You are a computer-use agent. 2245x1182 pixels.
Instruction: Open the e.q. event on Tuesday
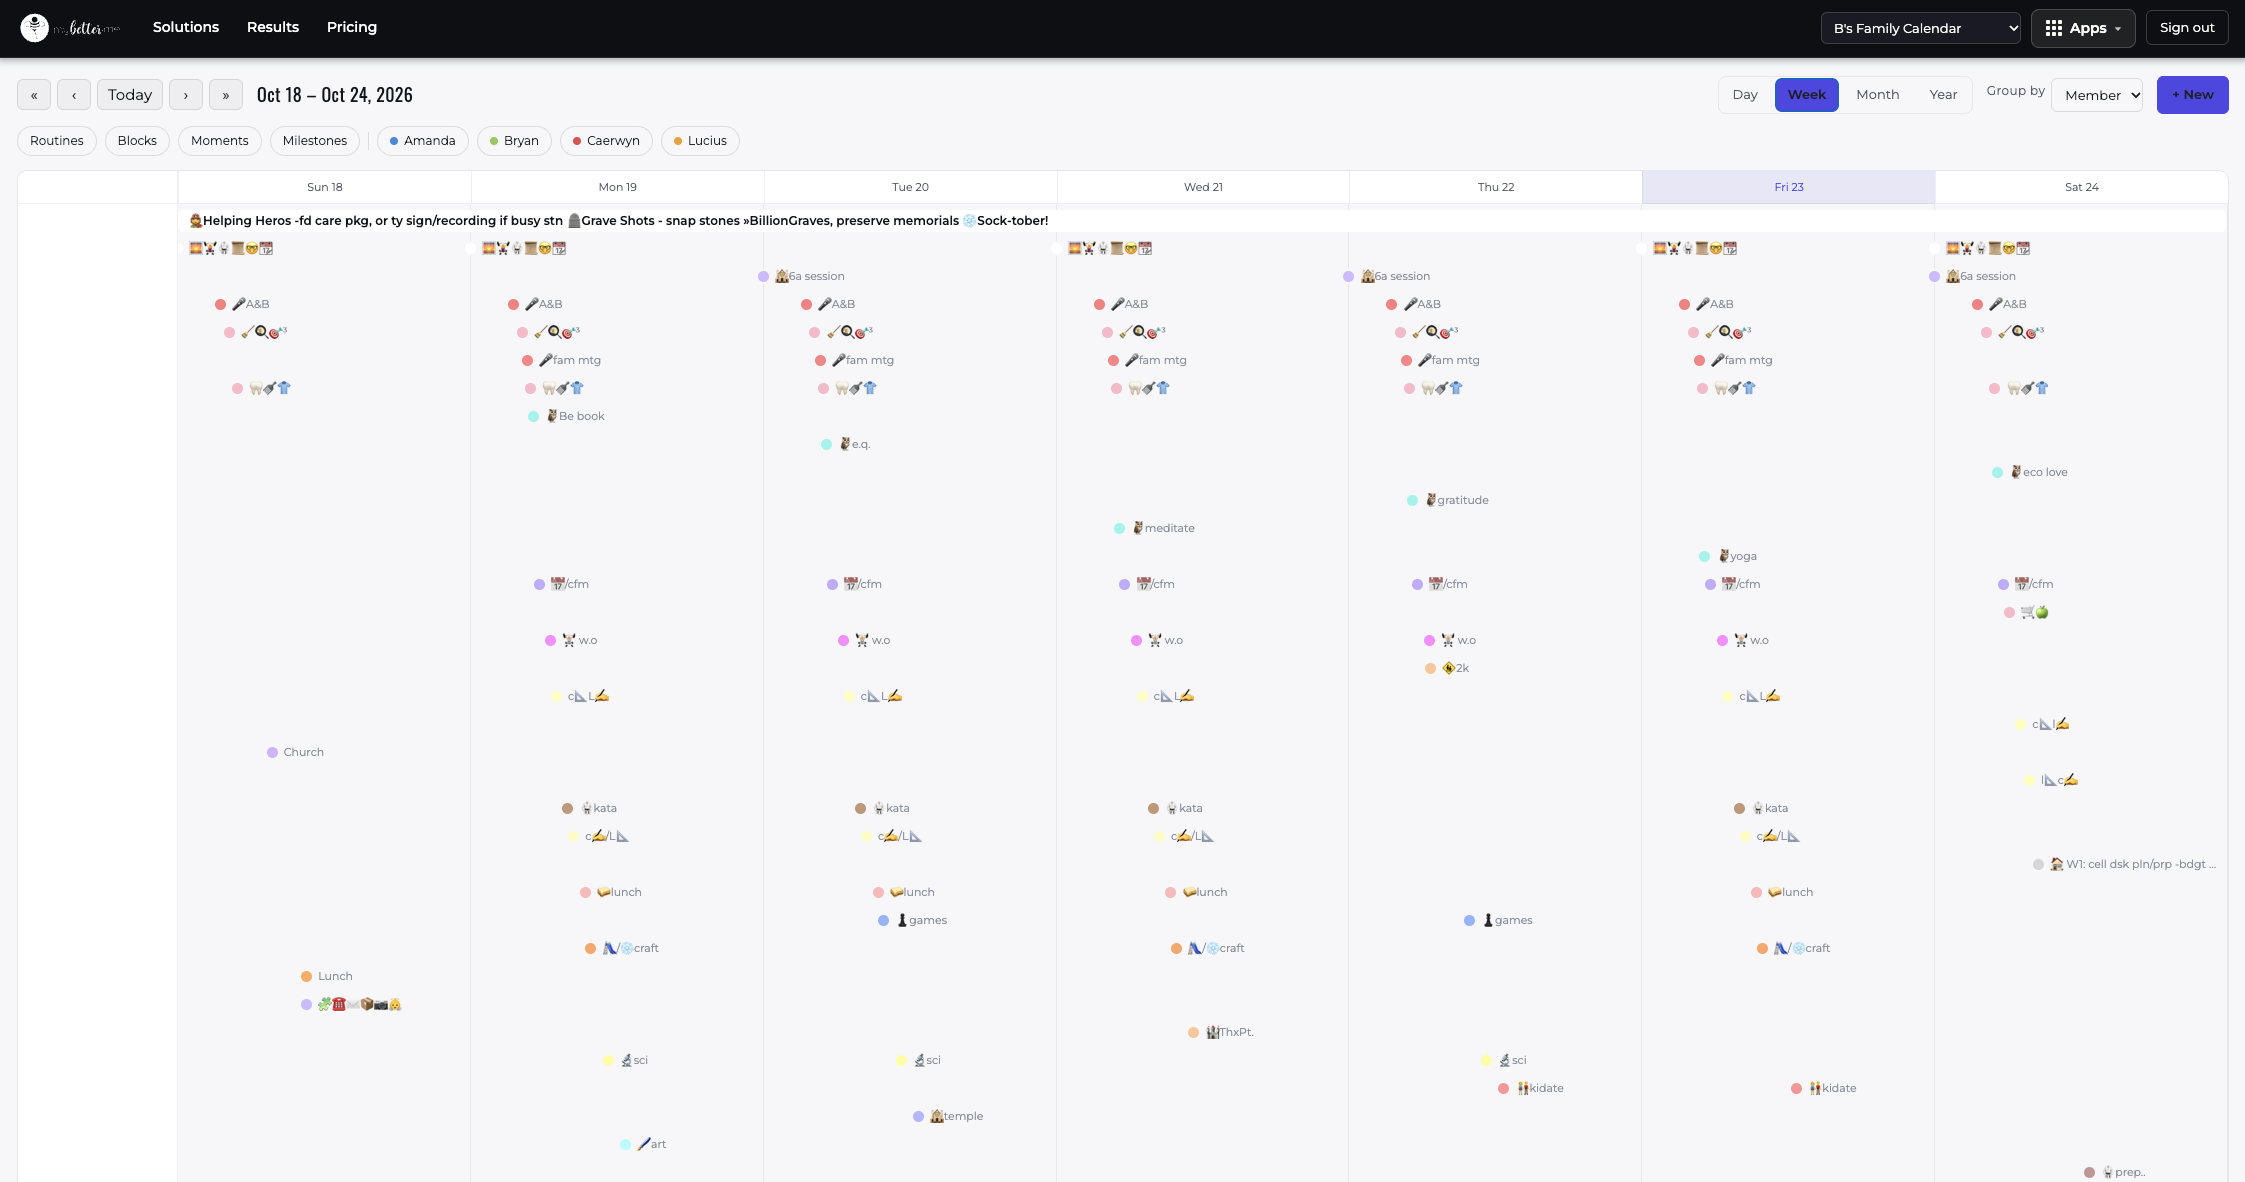pyautogui.click(x=846, y=444)
